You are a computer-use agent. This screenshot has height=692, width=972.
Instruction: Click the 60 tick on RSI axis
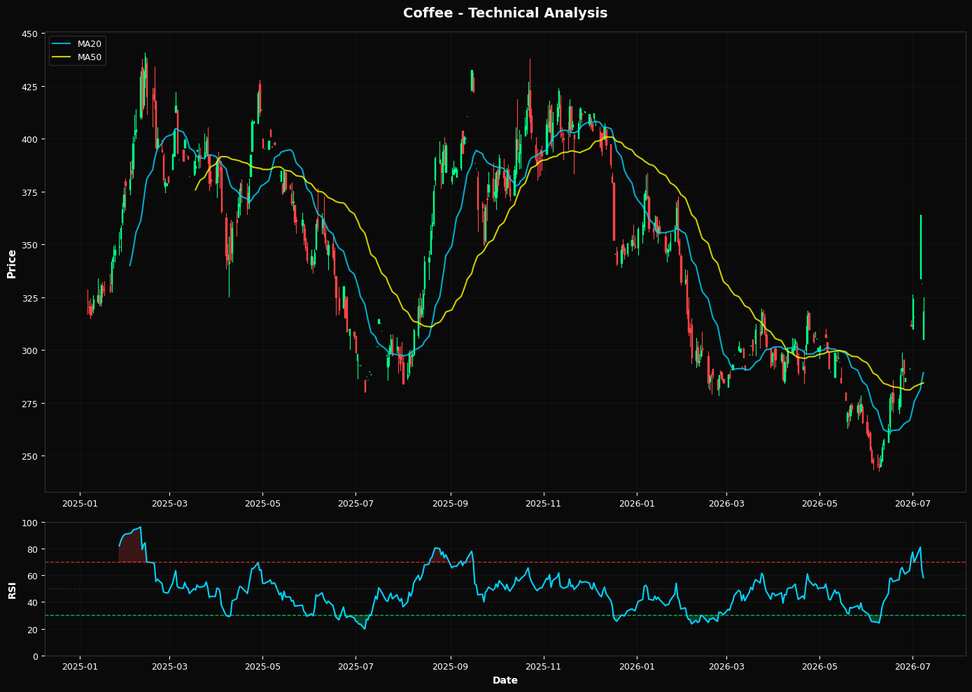click(x=32, y=576)
